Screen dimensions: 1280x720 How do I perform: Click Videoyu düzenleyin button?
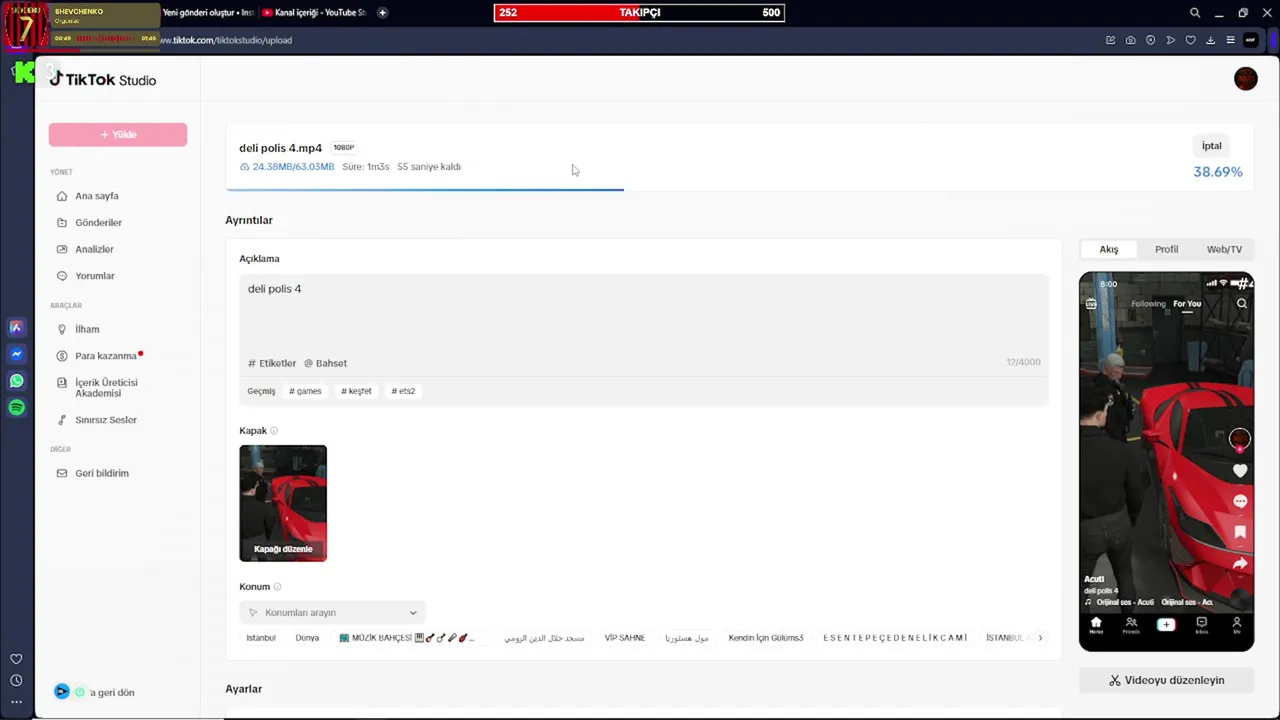tap(1166, 680)
